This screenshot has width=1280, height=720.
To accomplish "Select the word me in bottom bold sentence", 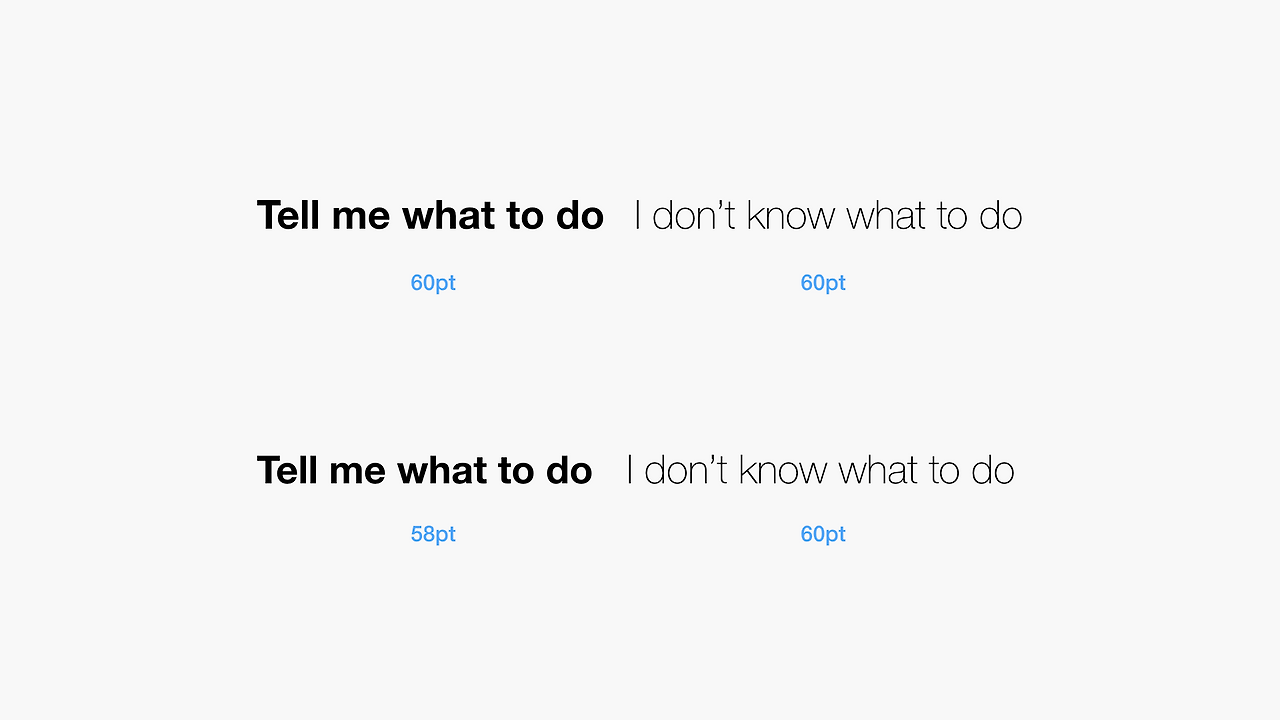I will 357,471.
